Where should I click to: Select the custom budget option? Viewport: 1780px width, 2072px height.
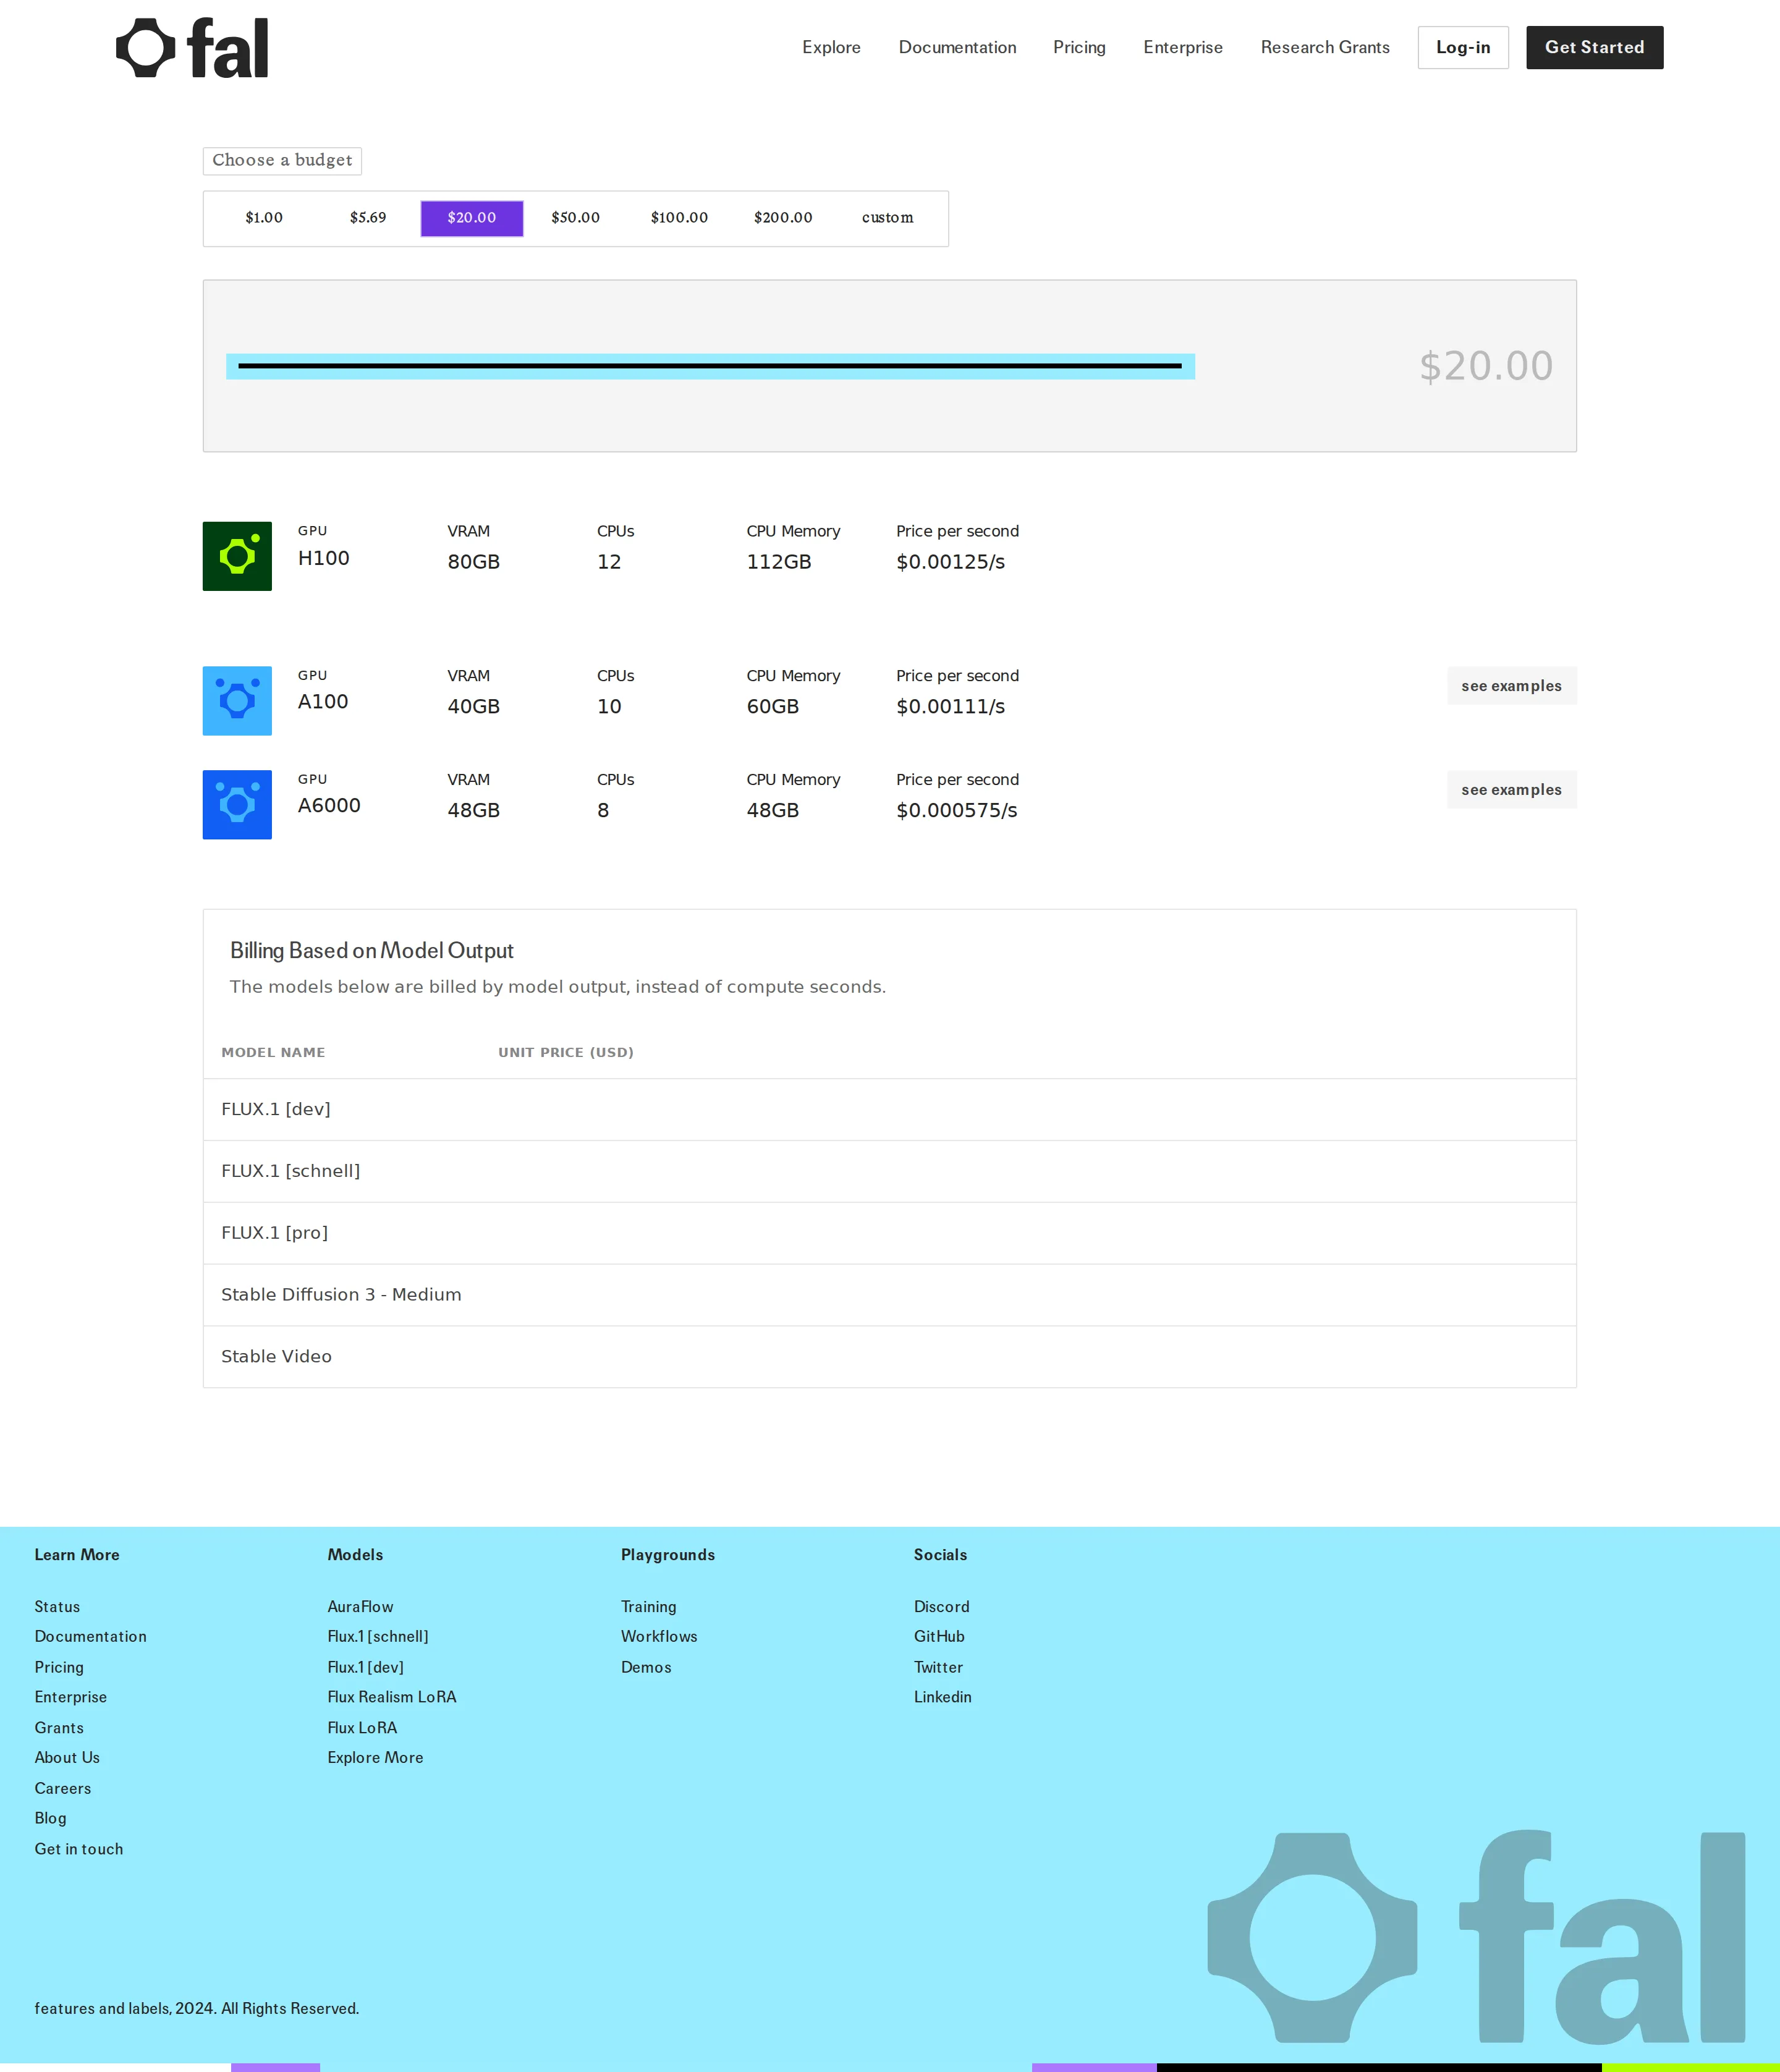coord(887,218)
